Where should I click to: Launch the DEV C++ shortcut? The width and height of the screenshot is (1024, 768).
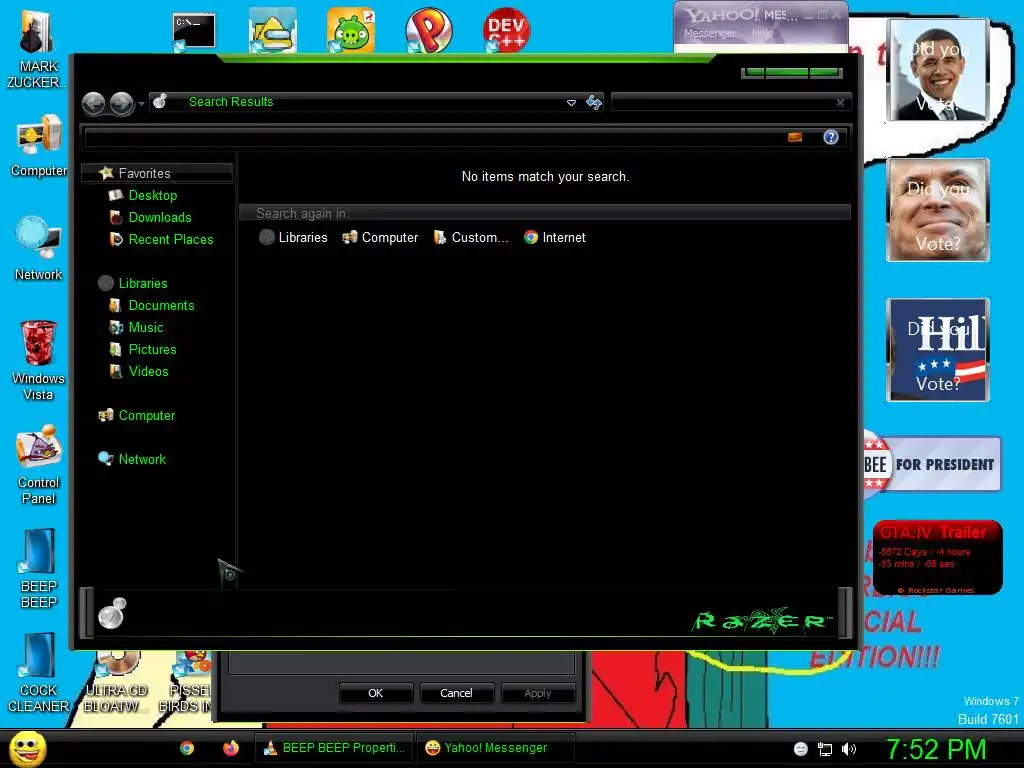coord(506,30)
